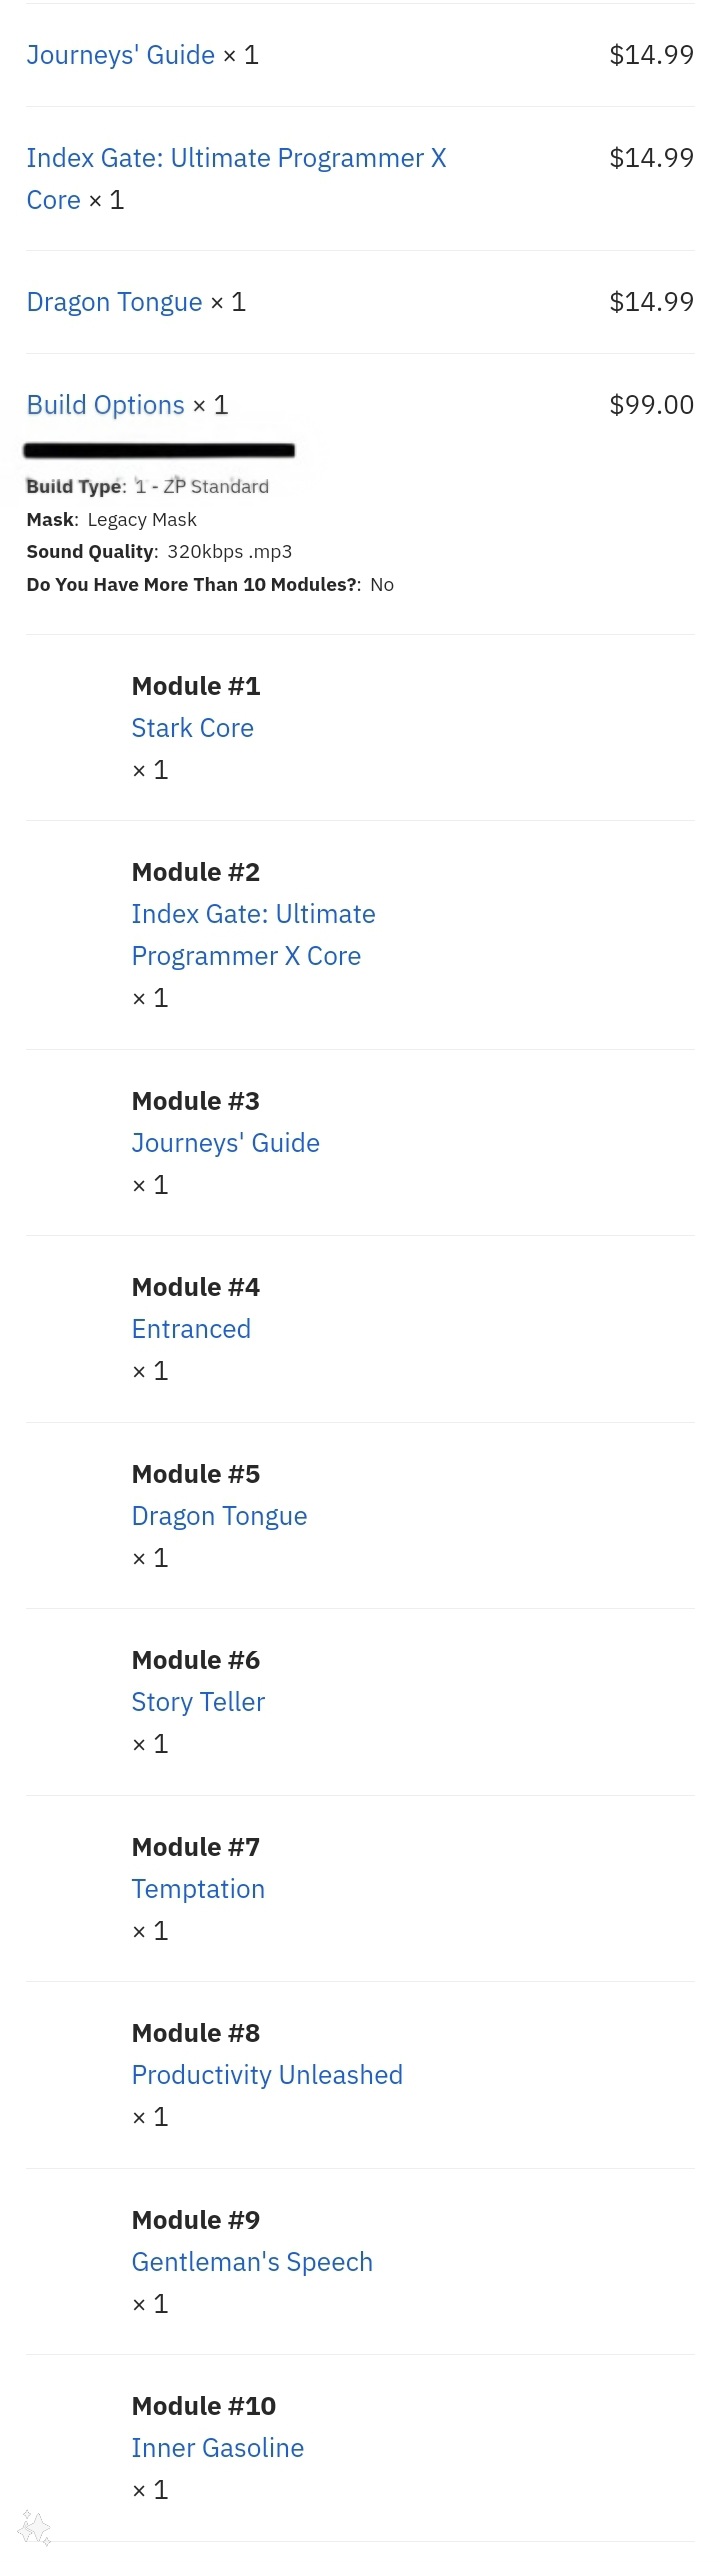Screen dimensions: 720x2562
Task: Open Dragon Tongue link under Module #5
Action: pyautogui.click(x=219, y=1516)
